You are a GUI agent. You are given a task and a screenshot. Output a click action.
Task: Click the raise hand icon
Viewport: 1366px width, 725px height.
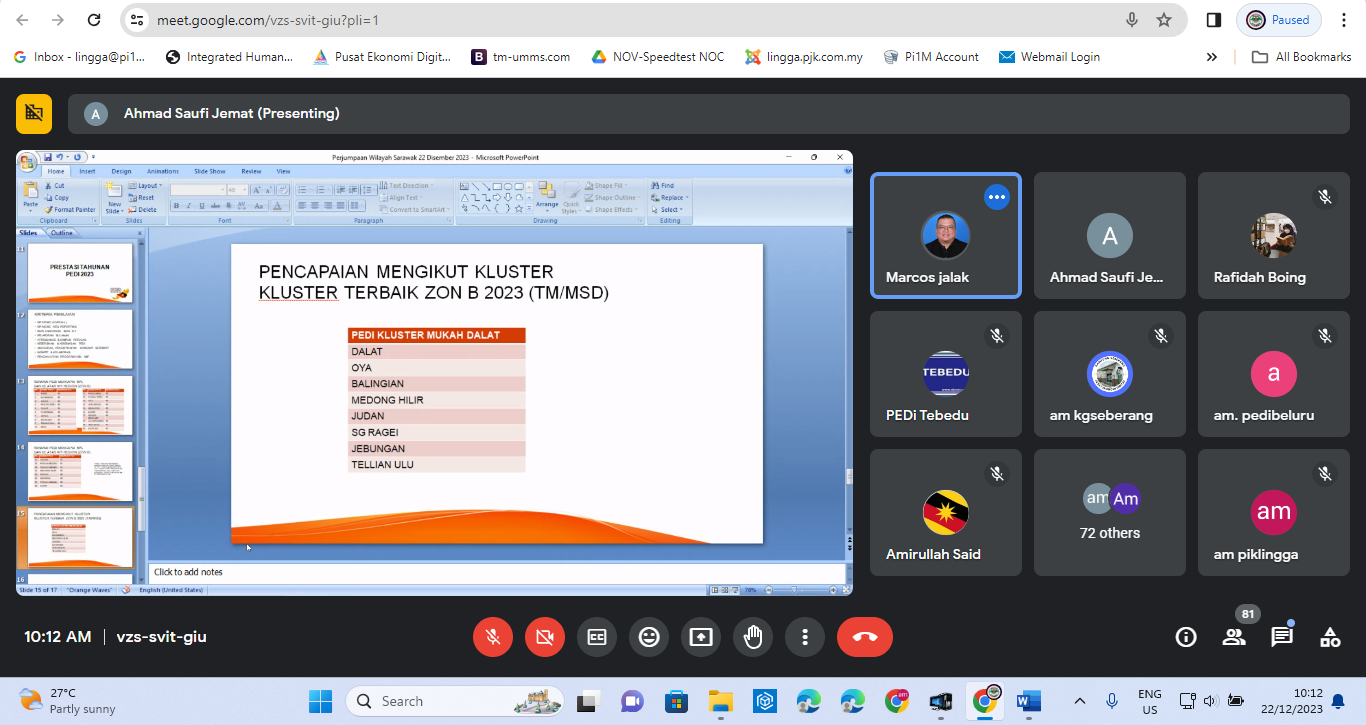[x=753, y=637]
